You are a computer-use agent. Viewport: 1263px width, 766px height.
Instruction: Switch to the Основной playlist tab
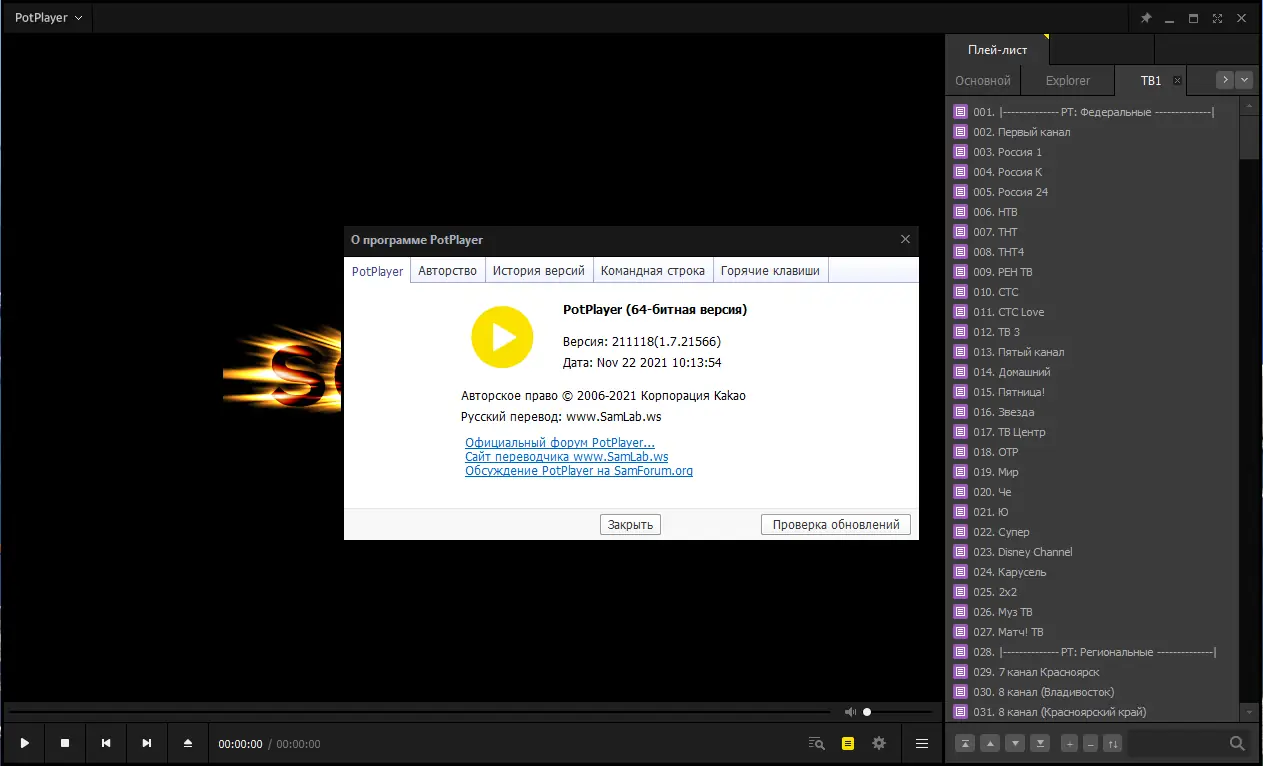983,81
